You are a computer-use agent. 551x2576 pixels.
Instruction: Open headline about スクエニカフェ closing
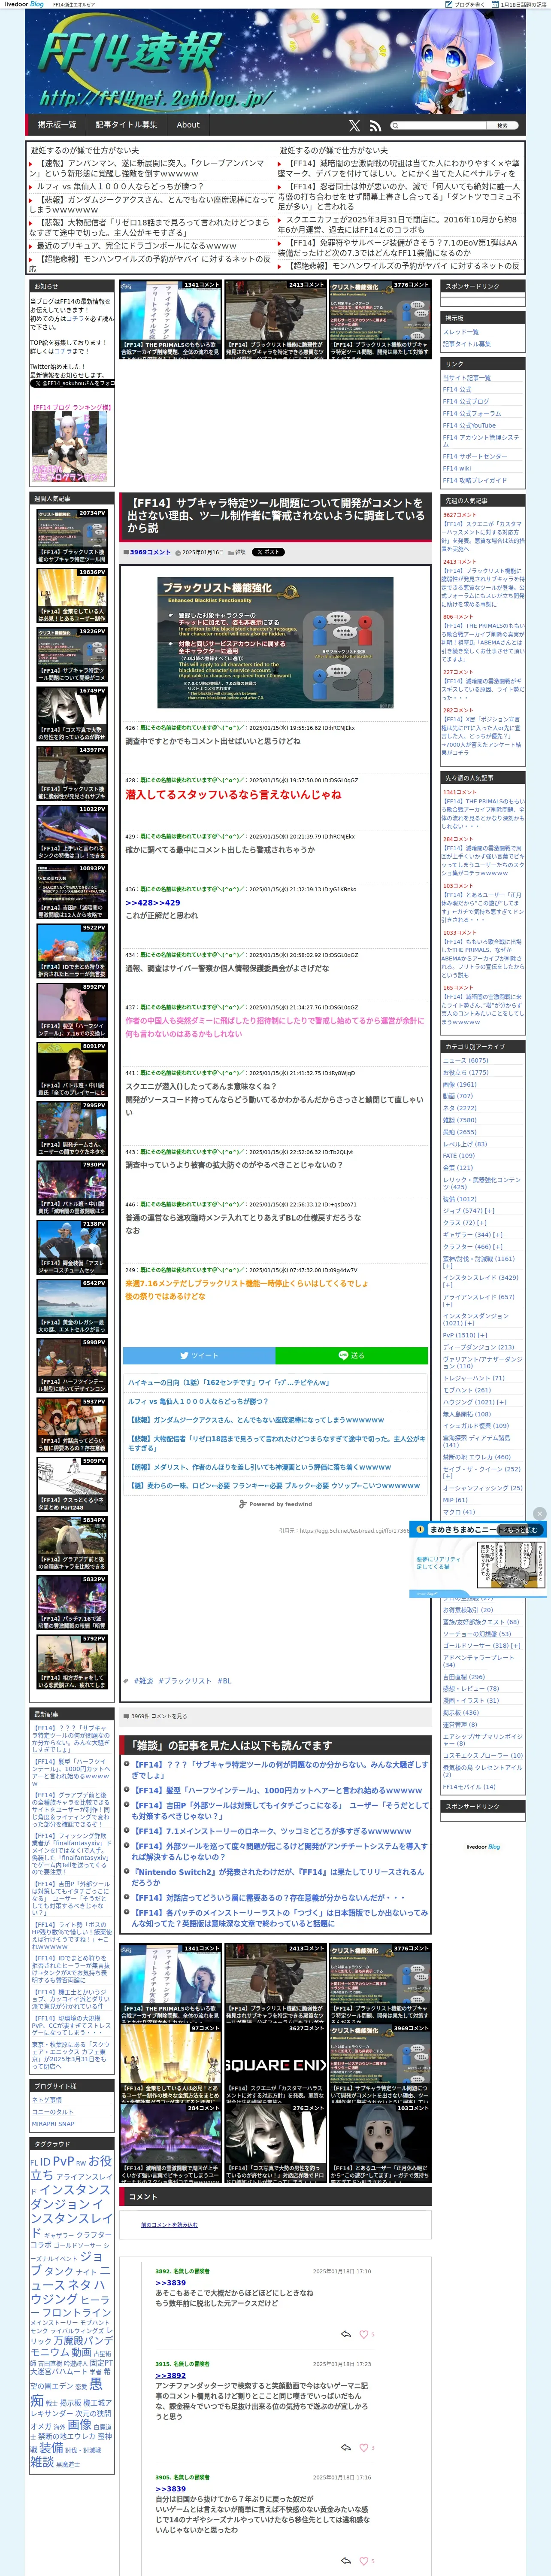click(x=398, y=225)
